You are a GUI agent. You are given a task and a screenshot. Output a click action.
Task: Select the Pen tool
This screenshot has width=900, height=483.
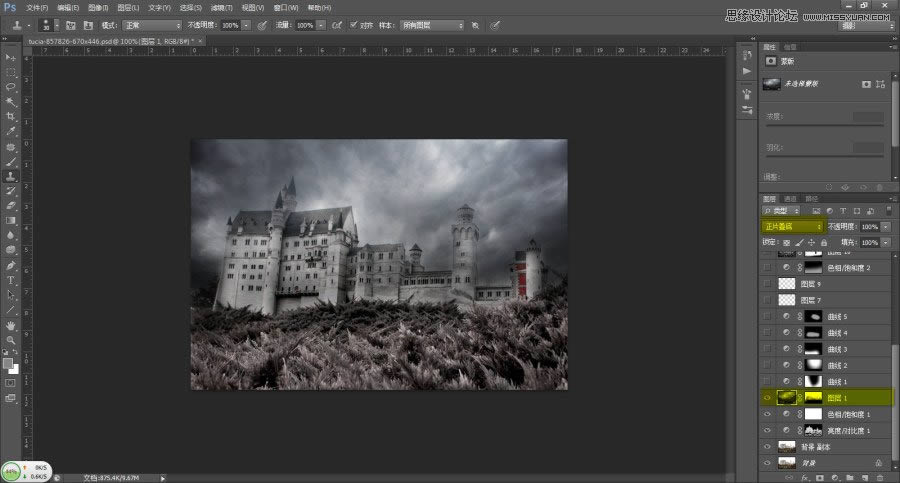coord(11,266)
